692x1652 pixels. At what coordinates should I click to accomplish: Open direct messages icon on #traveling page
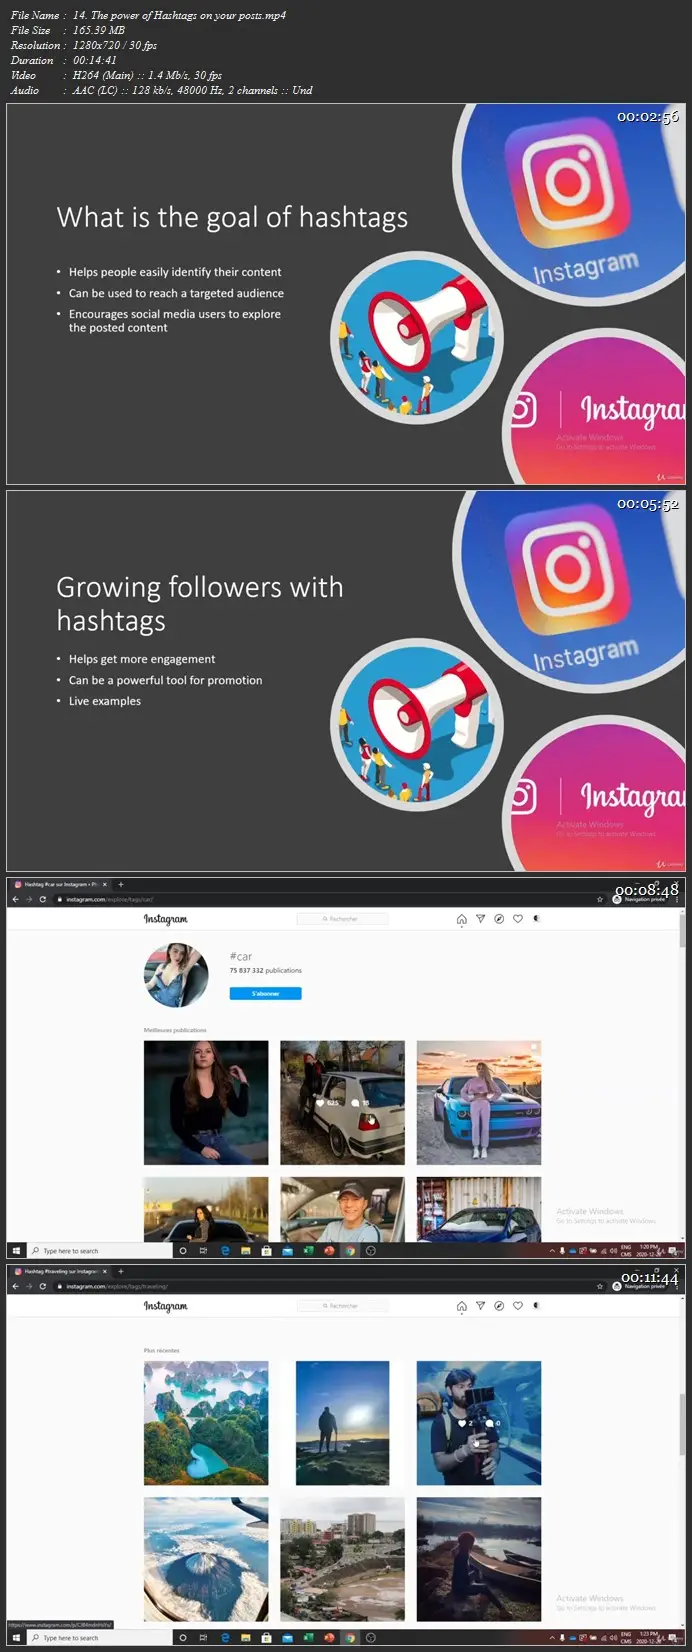click(x=480, y=1306)
